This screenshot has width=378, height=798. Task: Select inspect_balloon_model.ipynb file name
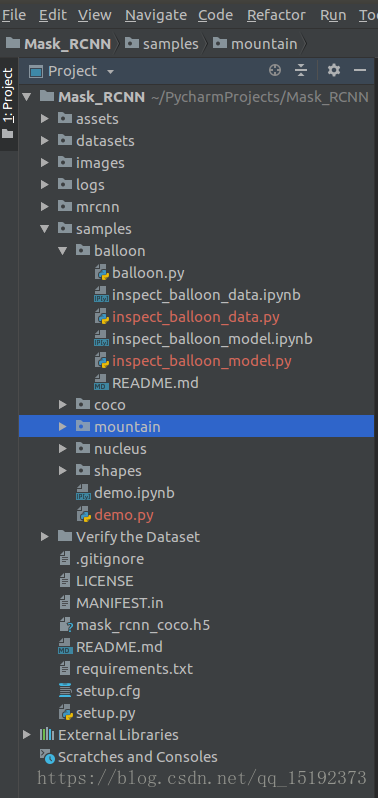point(212,339)
